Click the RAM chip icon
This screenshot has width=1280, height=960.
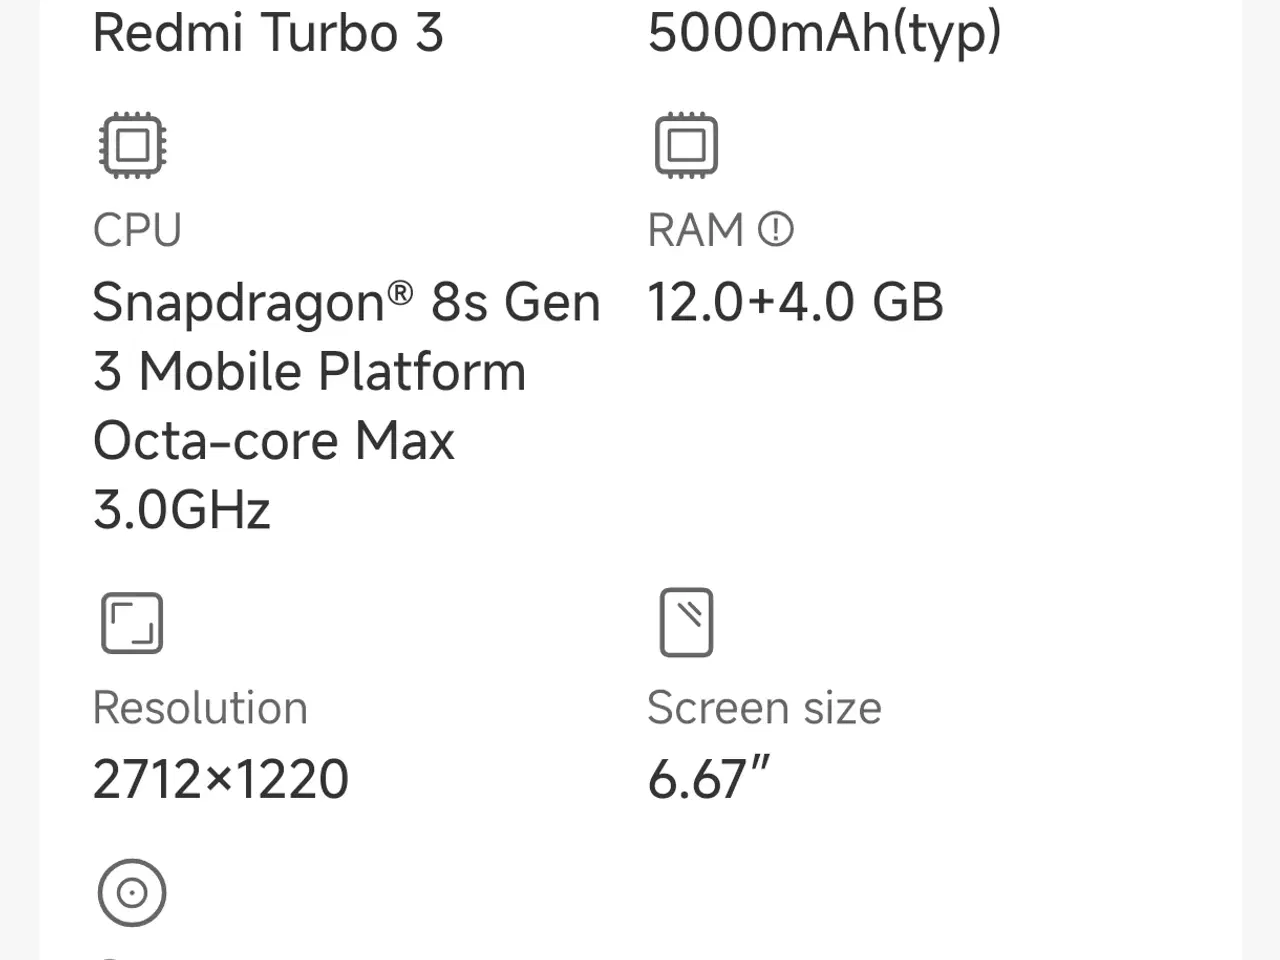pos(686,143)
